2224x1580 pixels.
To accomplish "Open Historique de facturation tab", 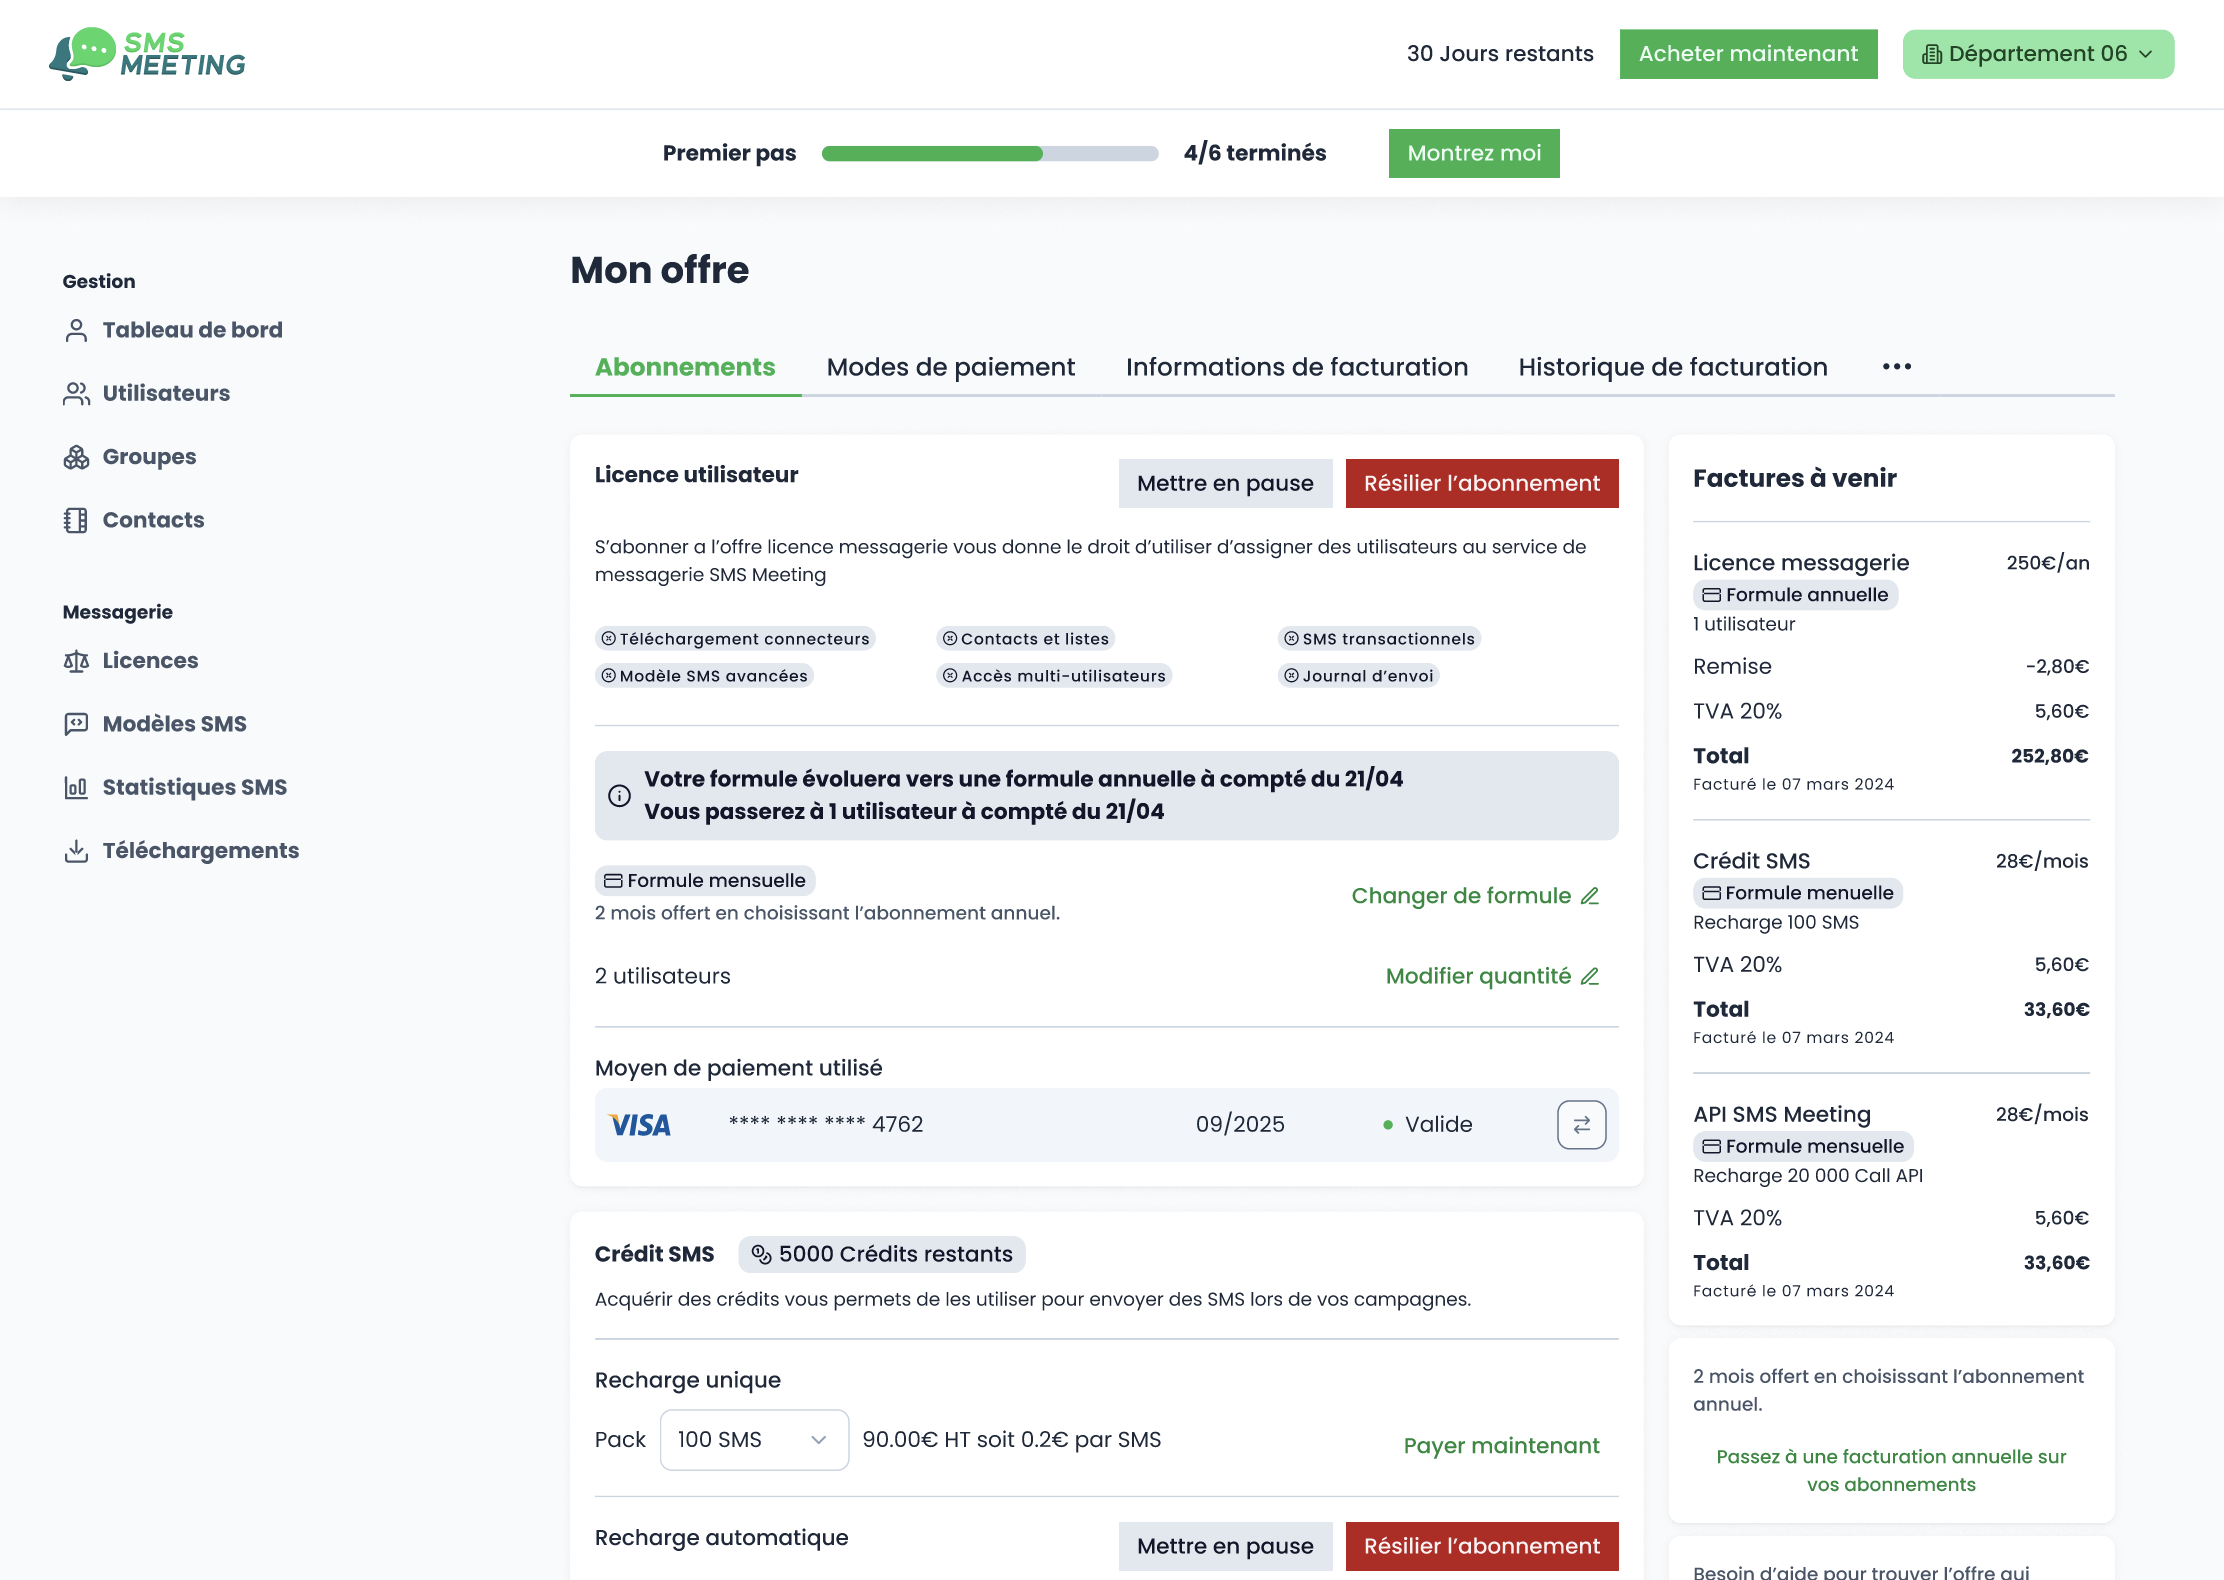I will click(1673, 367).
